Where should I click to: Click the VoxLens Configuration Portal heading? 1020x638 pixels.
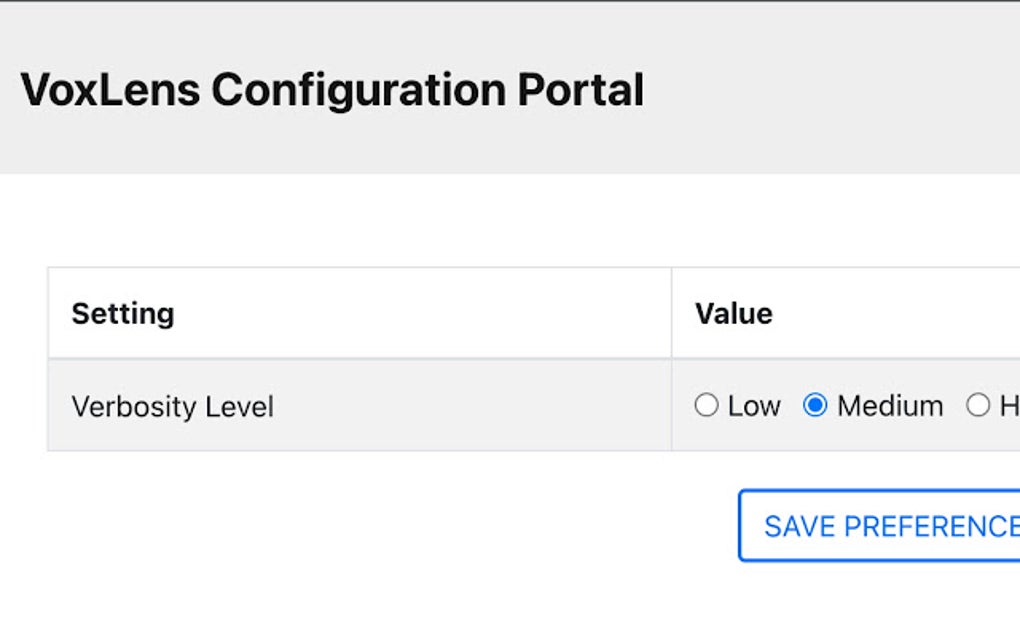(x=332, y=90)
